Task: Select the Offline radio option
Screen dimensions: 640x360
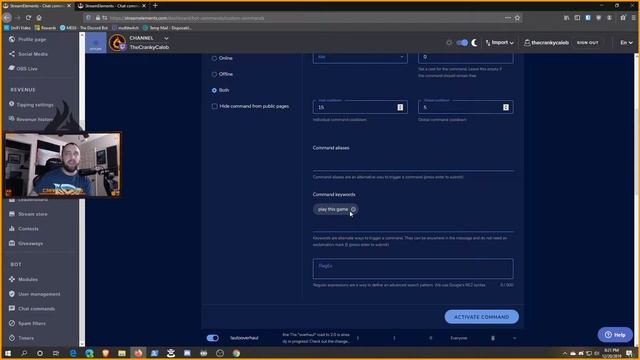Action: [214, 74]
